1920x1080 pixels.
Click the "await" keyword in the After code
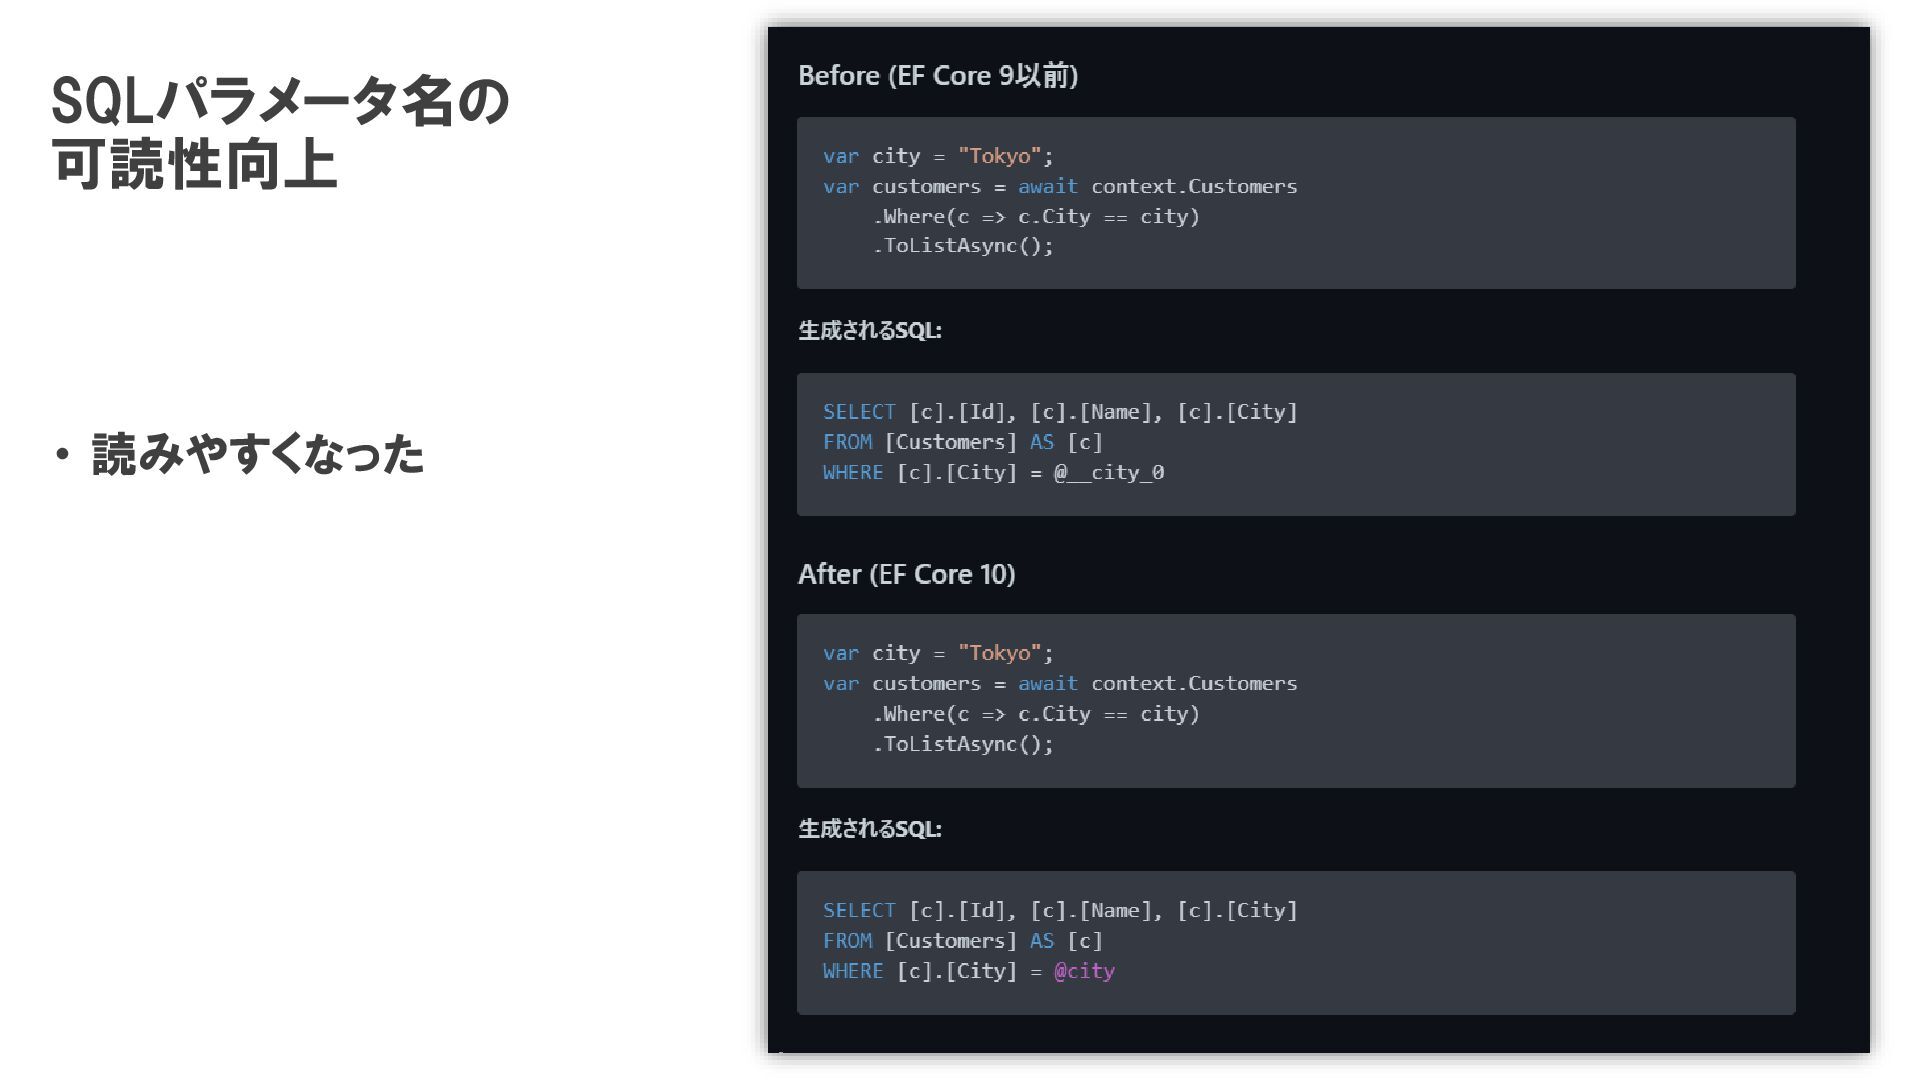click(1047, 683)
